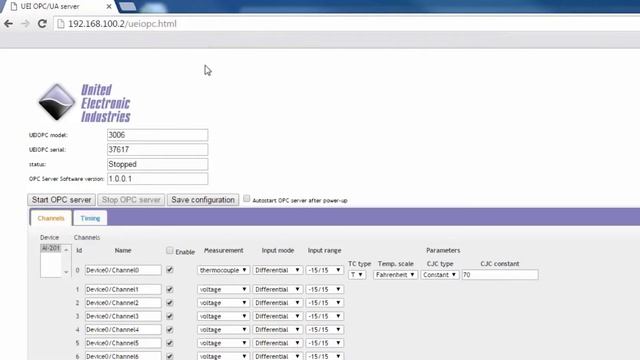Image resolution: width=640 pixels, height=360 pixels.
Task: Open the voltage measurement dropdown for Channel3
Action: tap(223, 316)
